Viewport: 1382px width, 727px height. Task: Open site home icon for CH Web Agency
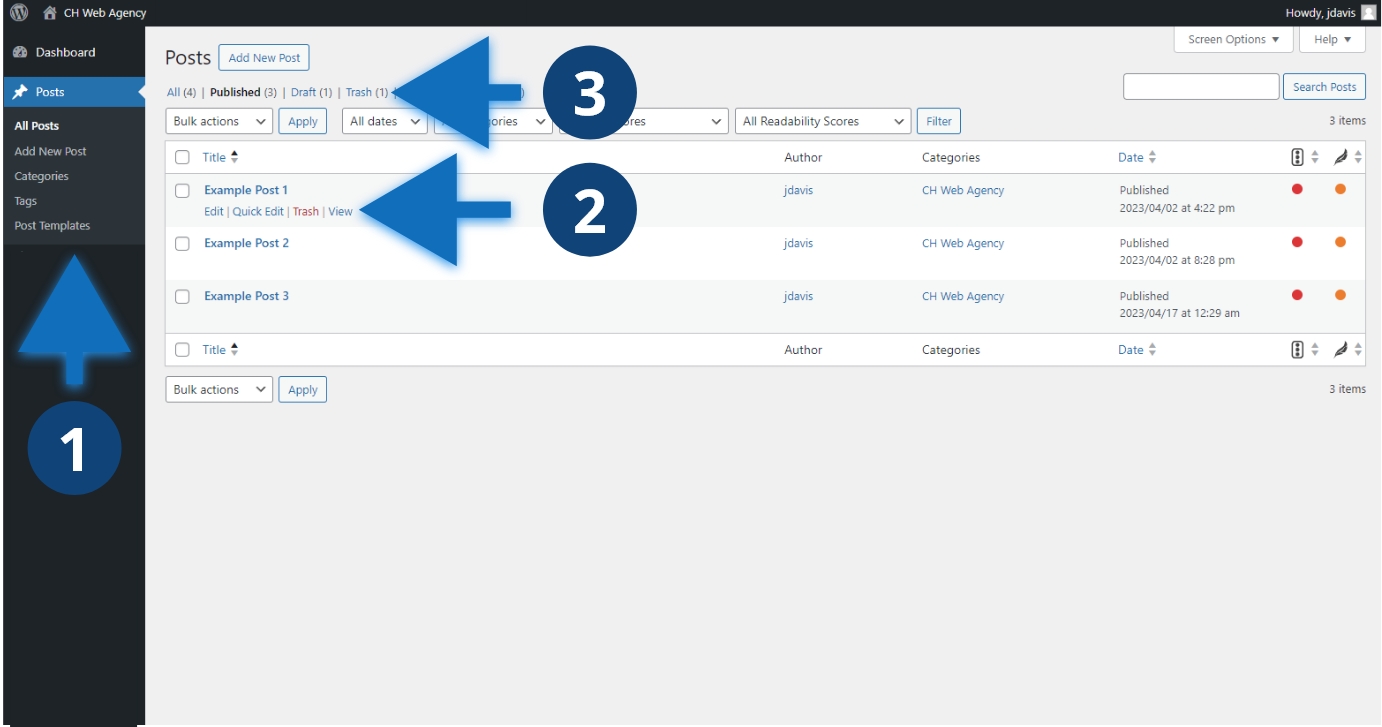point(50,13)
